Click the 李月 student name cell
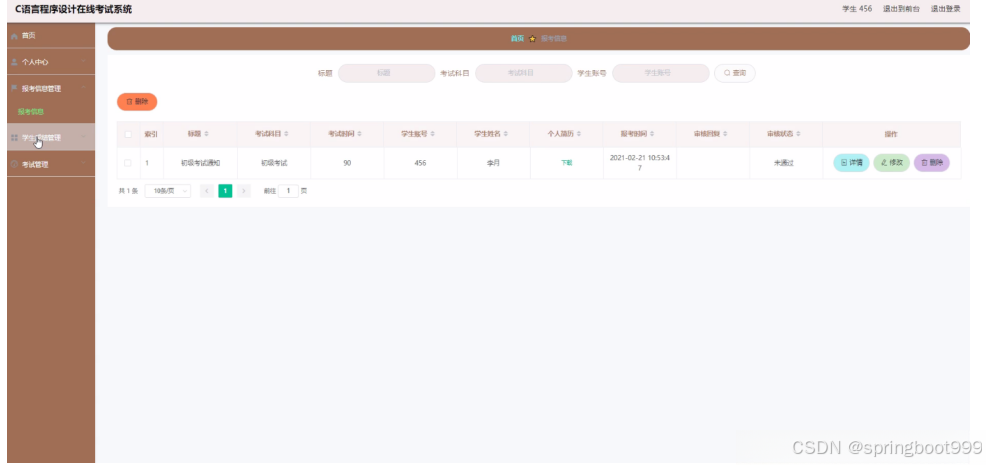 493,163
